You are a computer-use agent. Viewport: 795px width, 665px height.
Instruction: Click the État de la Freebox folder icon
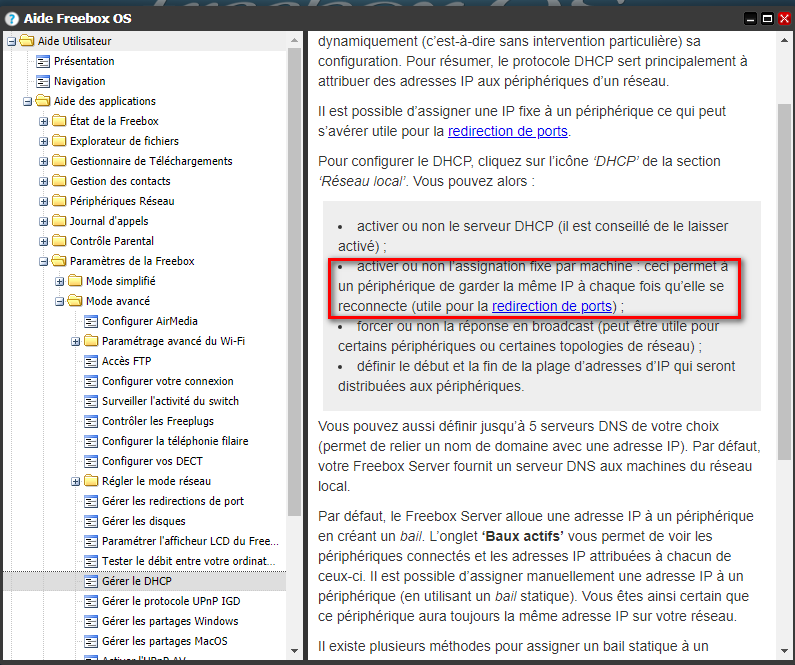[x=59, y=121]
